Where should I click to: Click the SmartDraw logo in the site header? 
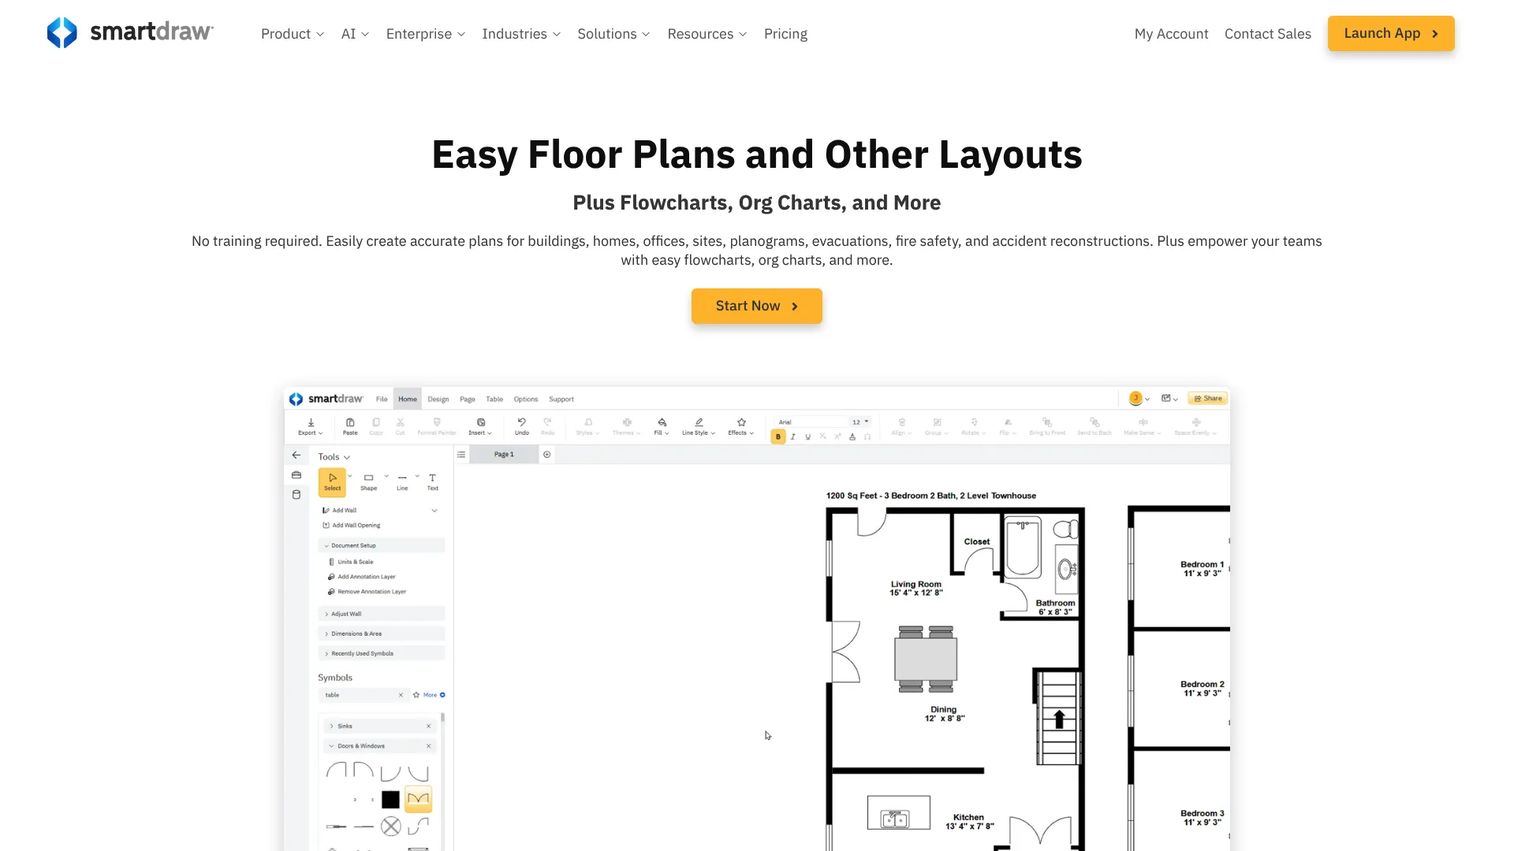(x=130, y=33)
